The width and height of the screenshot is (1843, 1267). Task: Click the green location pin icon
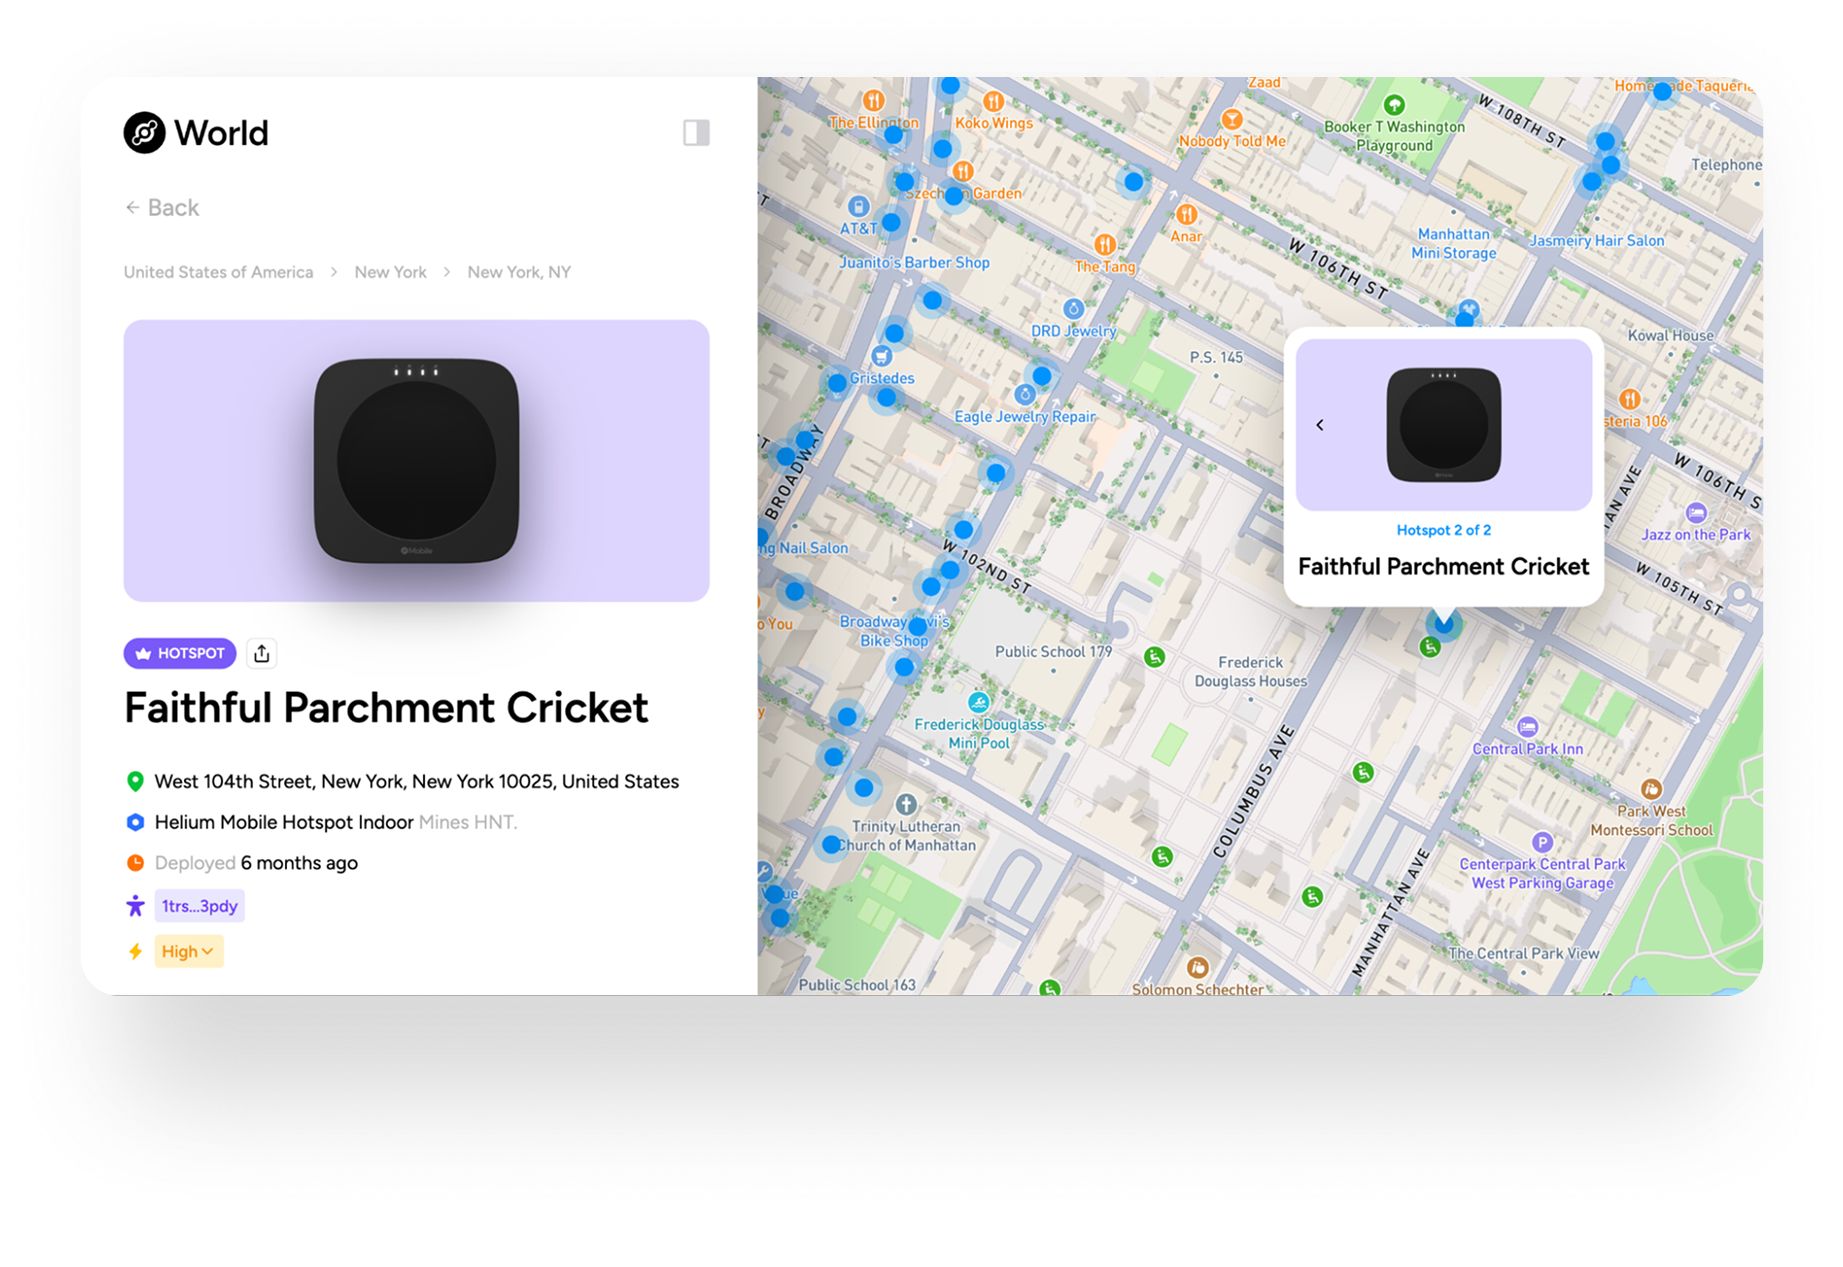click(x=135, y=781)
